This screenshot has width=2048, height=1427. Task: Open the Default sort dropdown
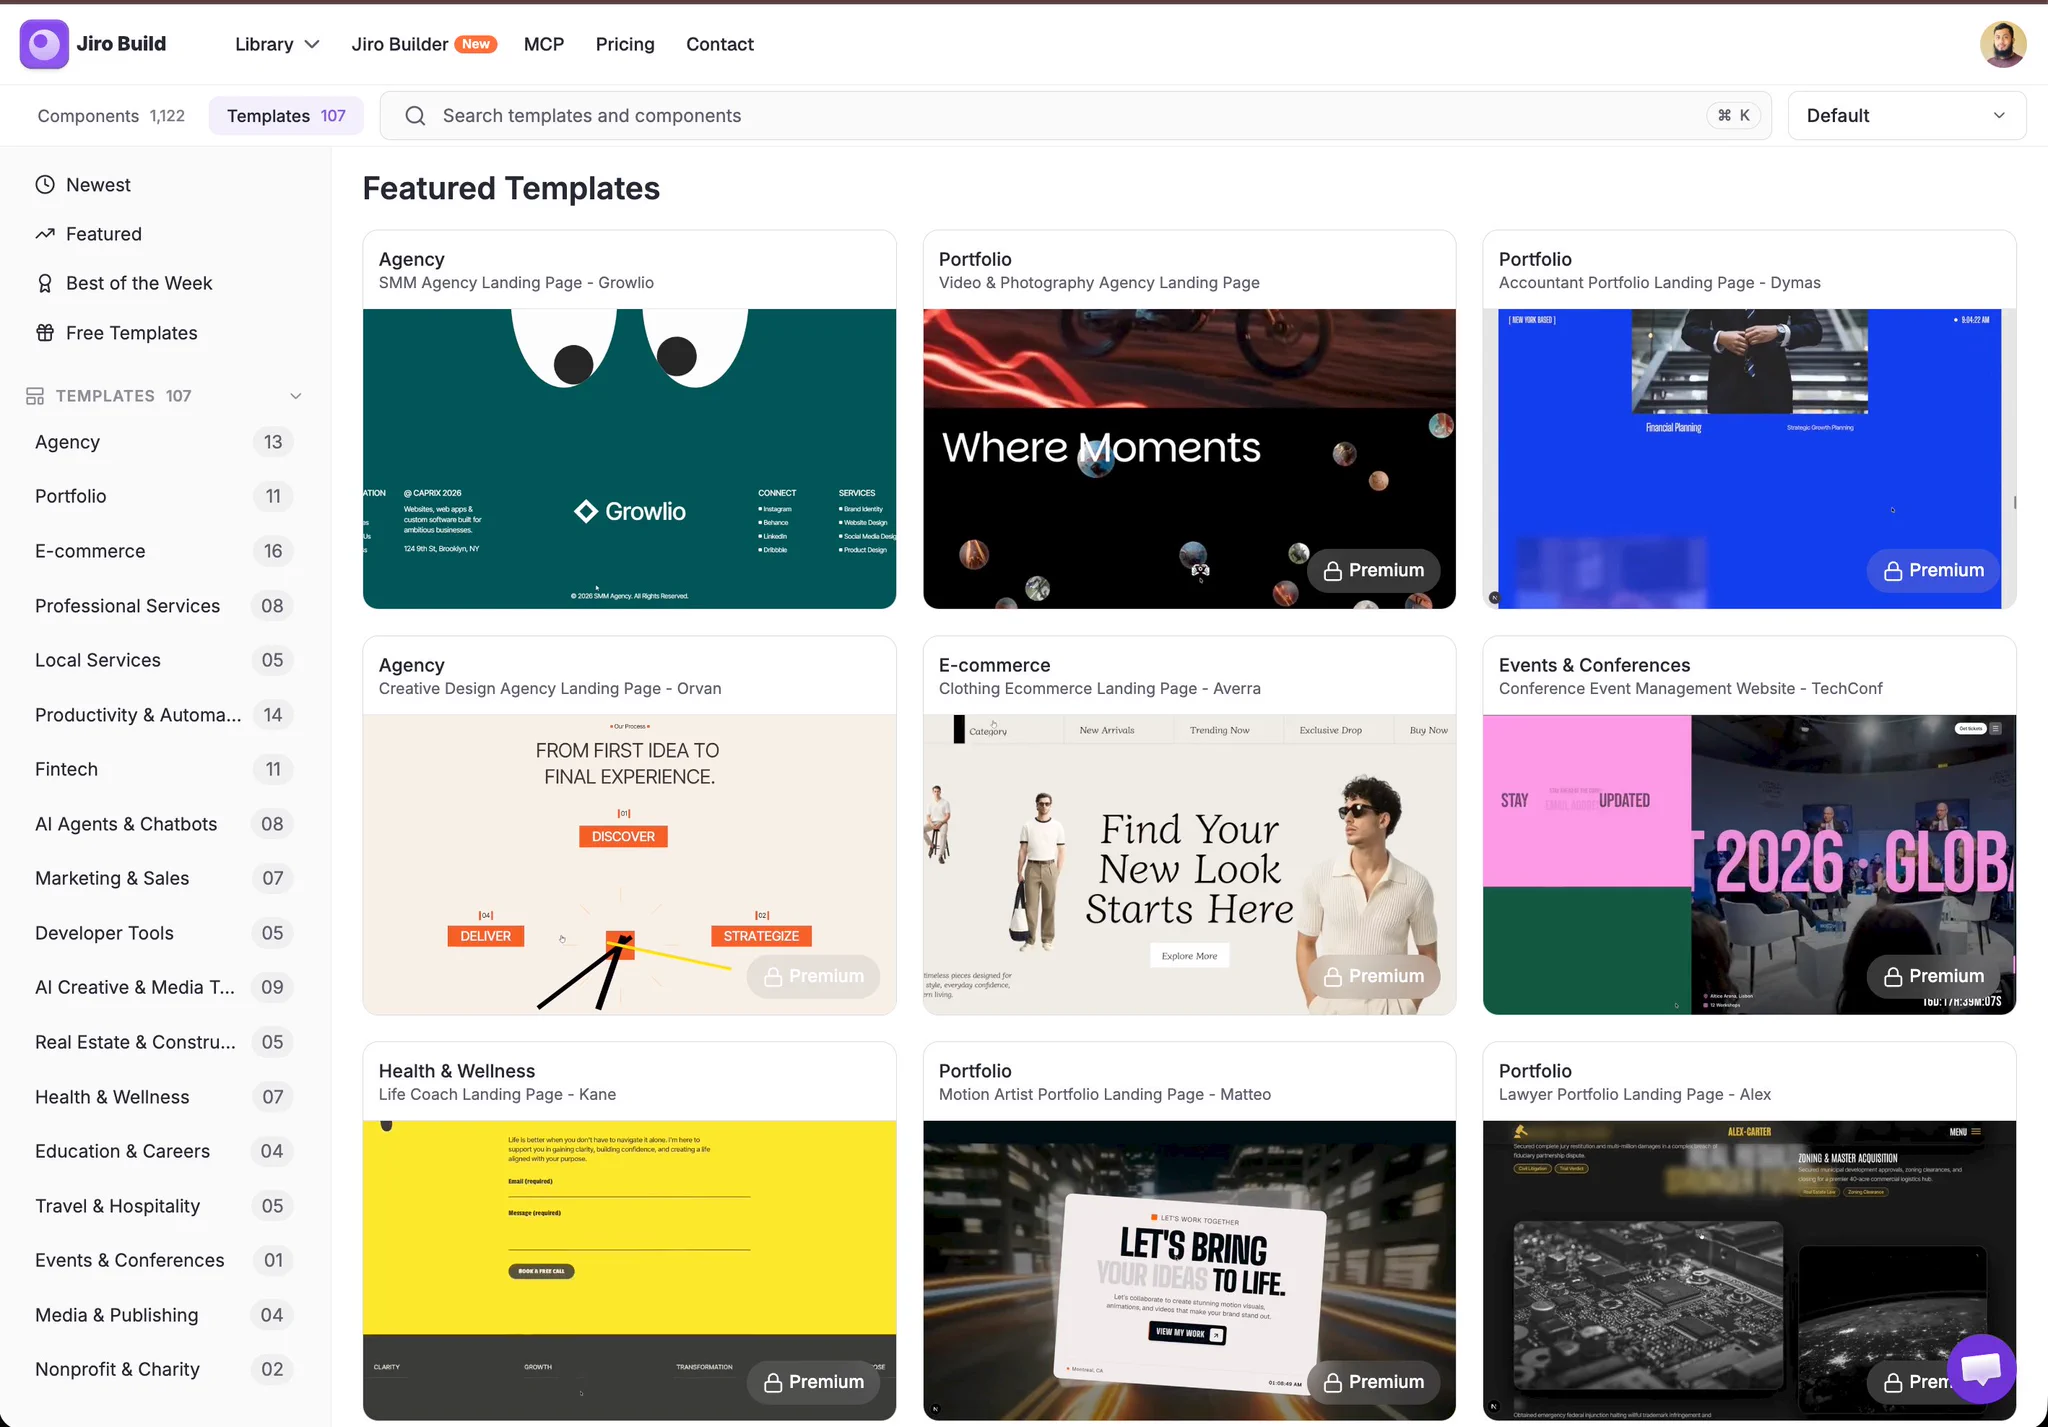[1906, 116]
